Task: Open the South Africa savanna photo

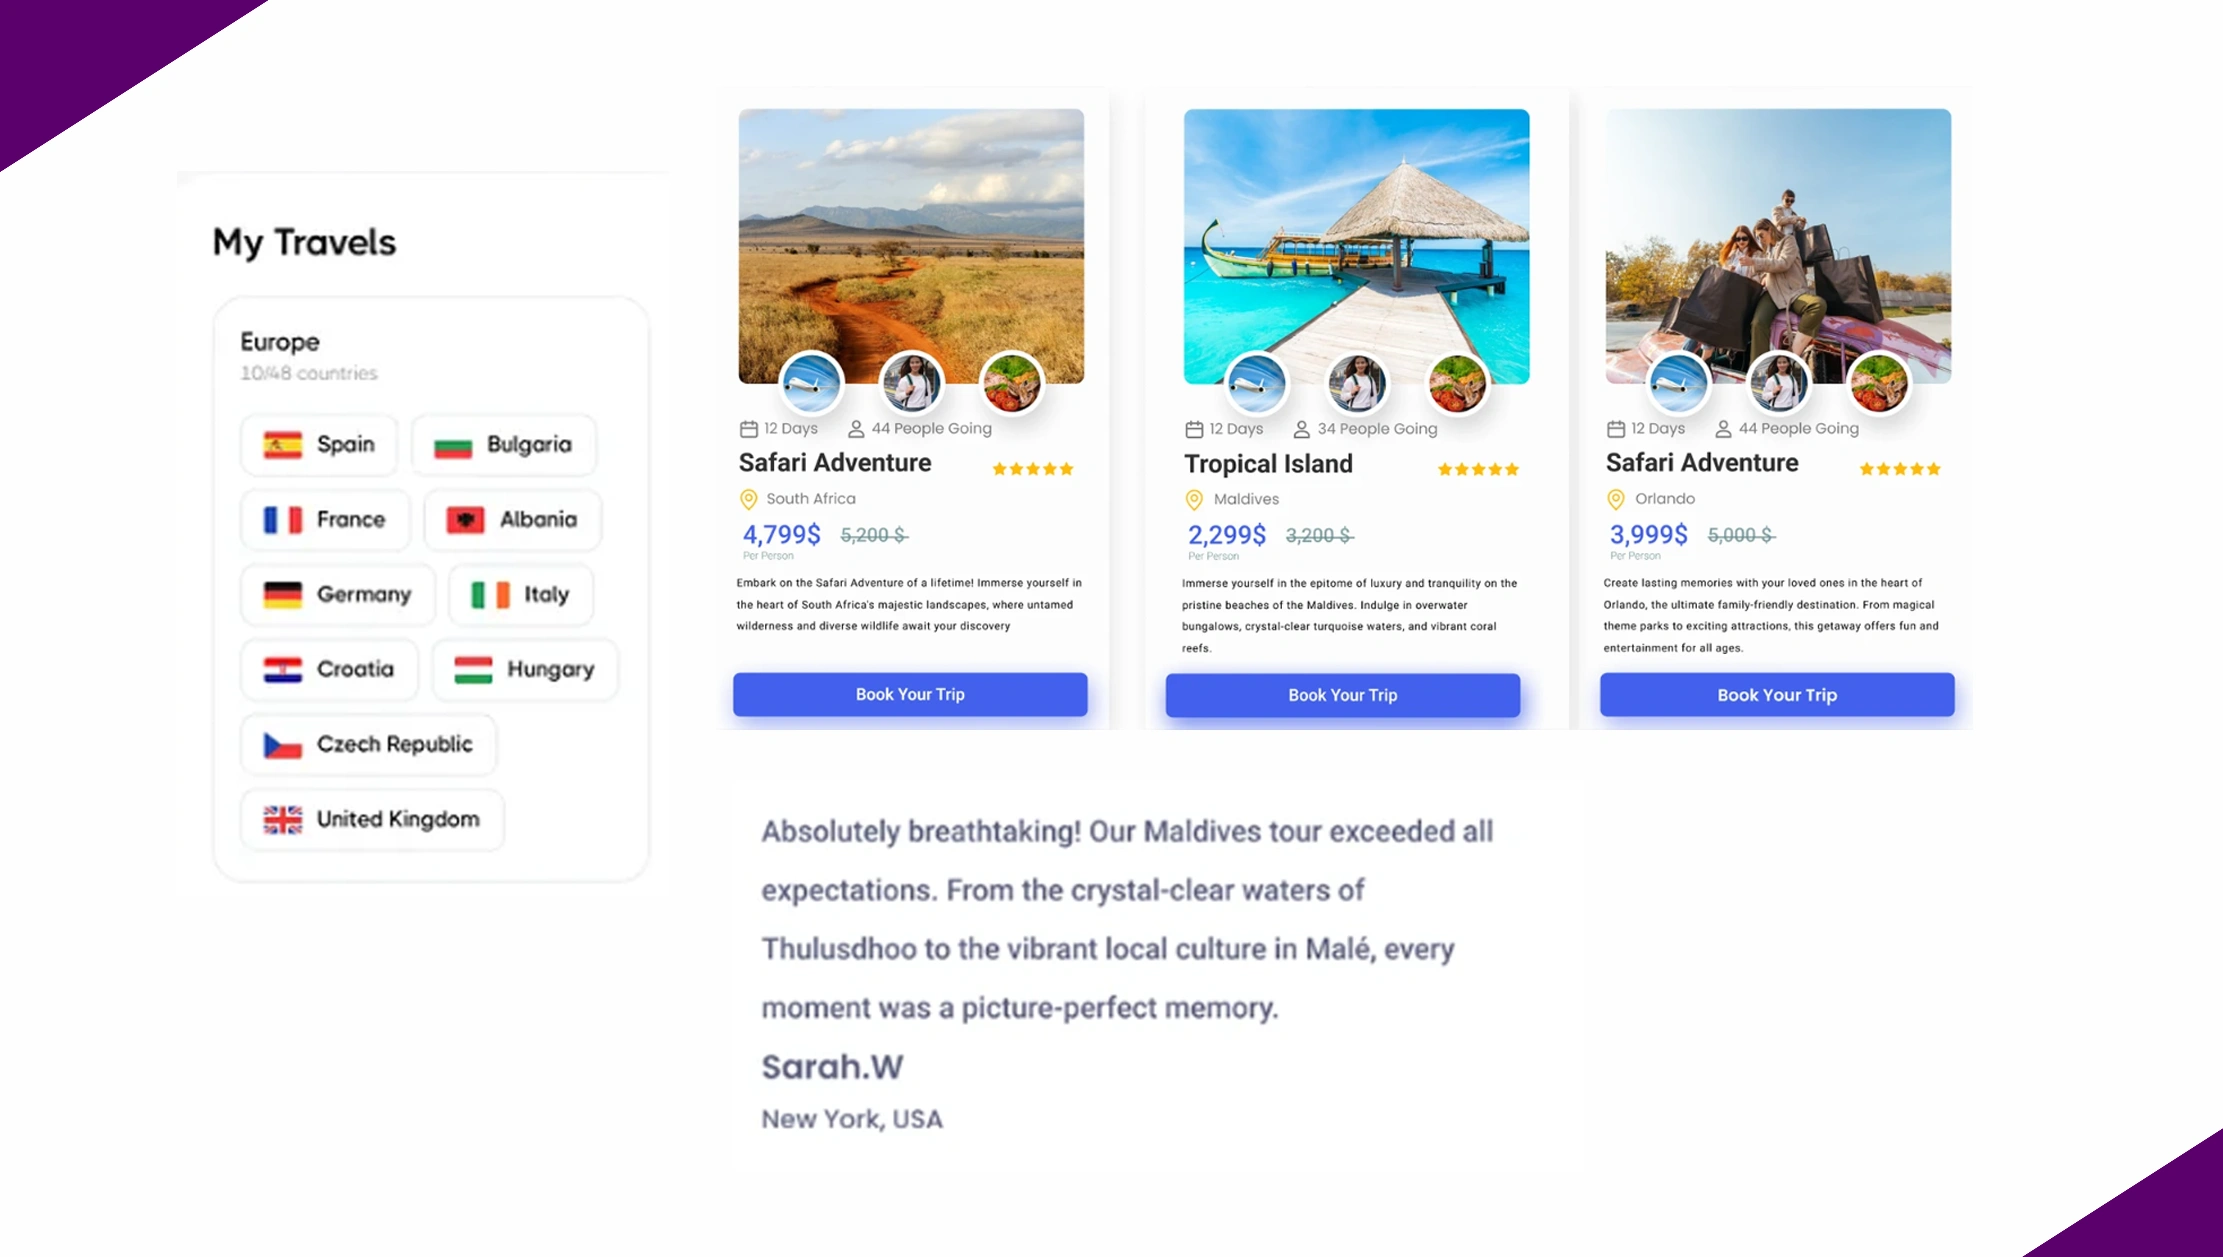Action: tap(911, 230)
